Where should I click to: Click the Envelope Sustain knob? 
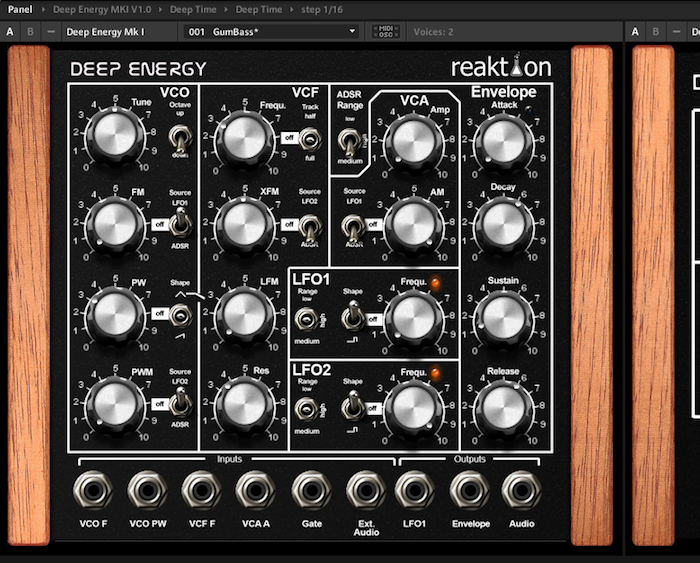(x=504, y=318)
